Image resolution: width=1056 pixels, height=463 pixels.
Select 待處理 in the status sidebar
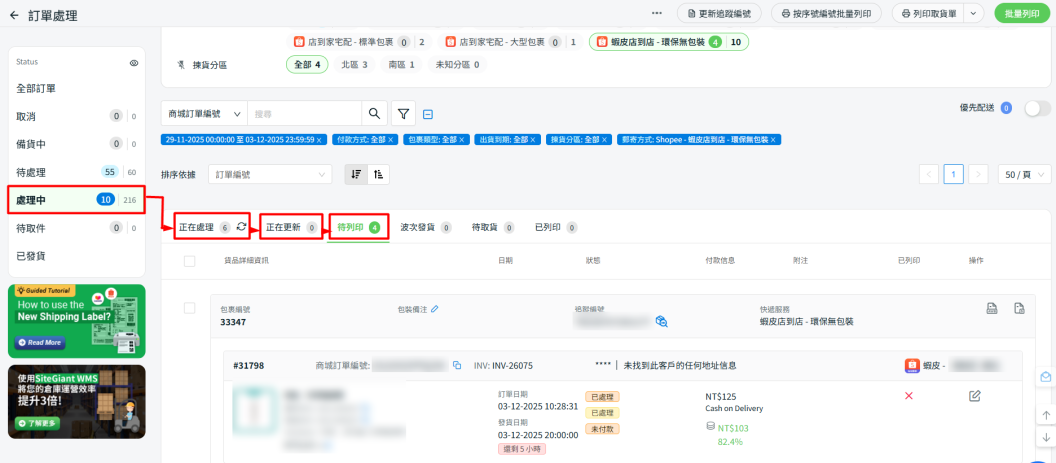point(31,172)
